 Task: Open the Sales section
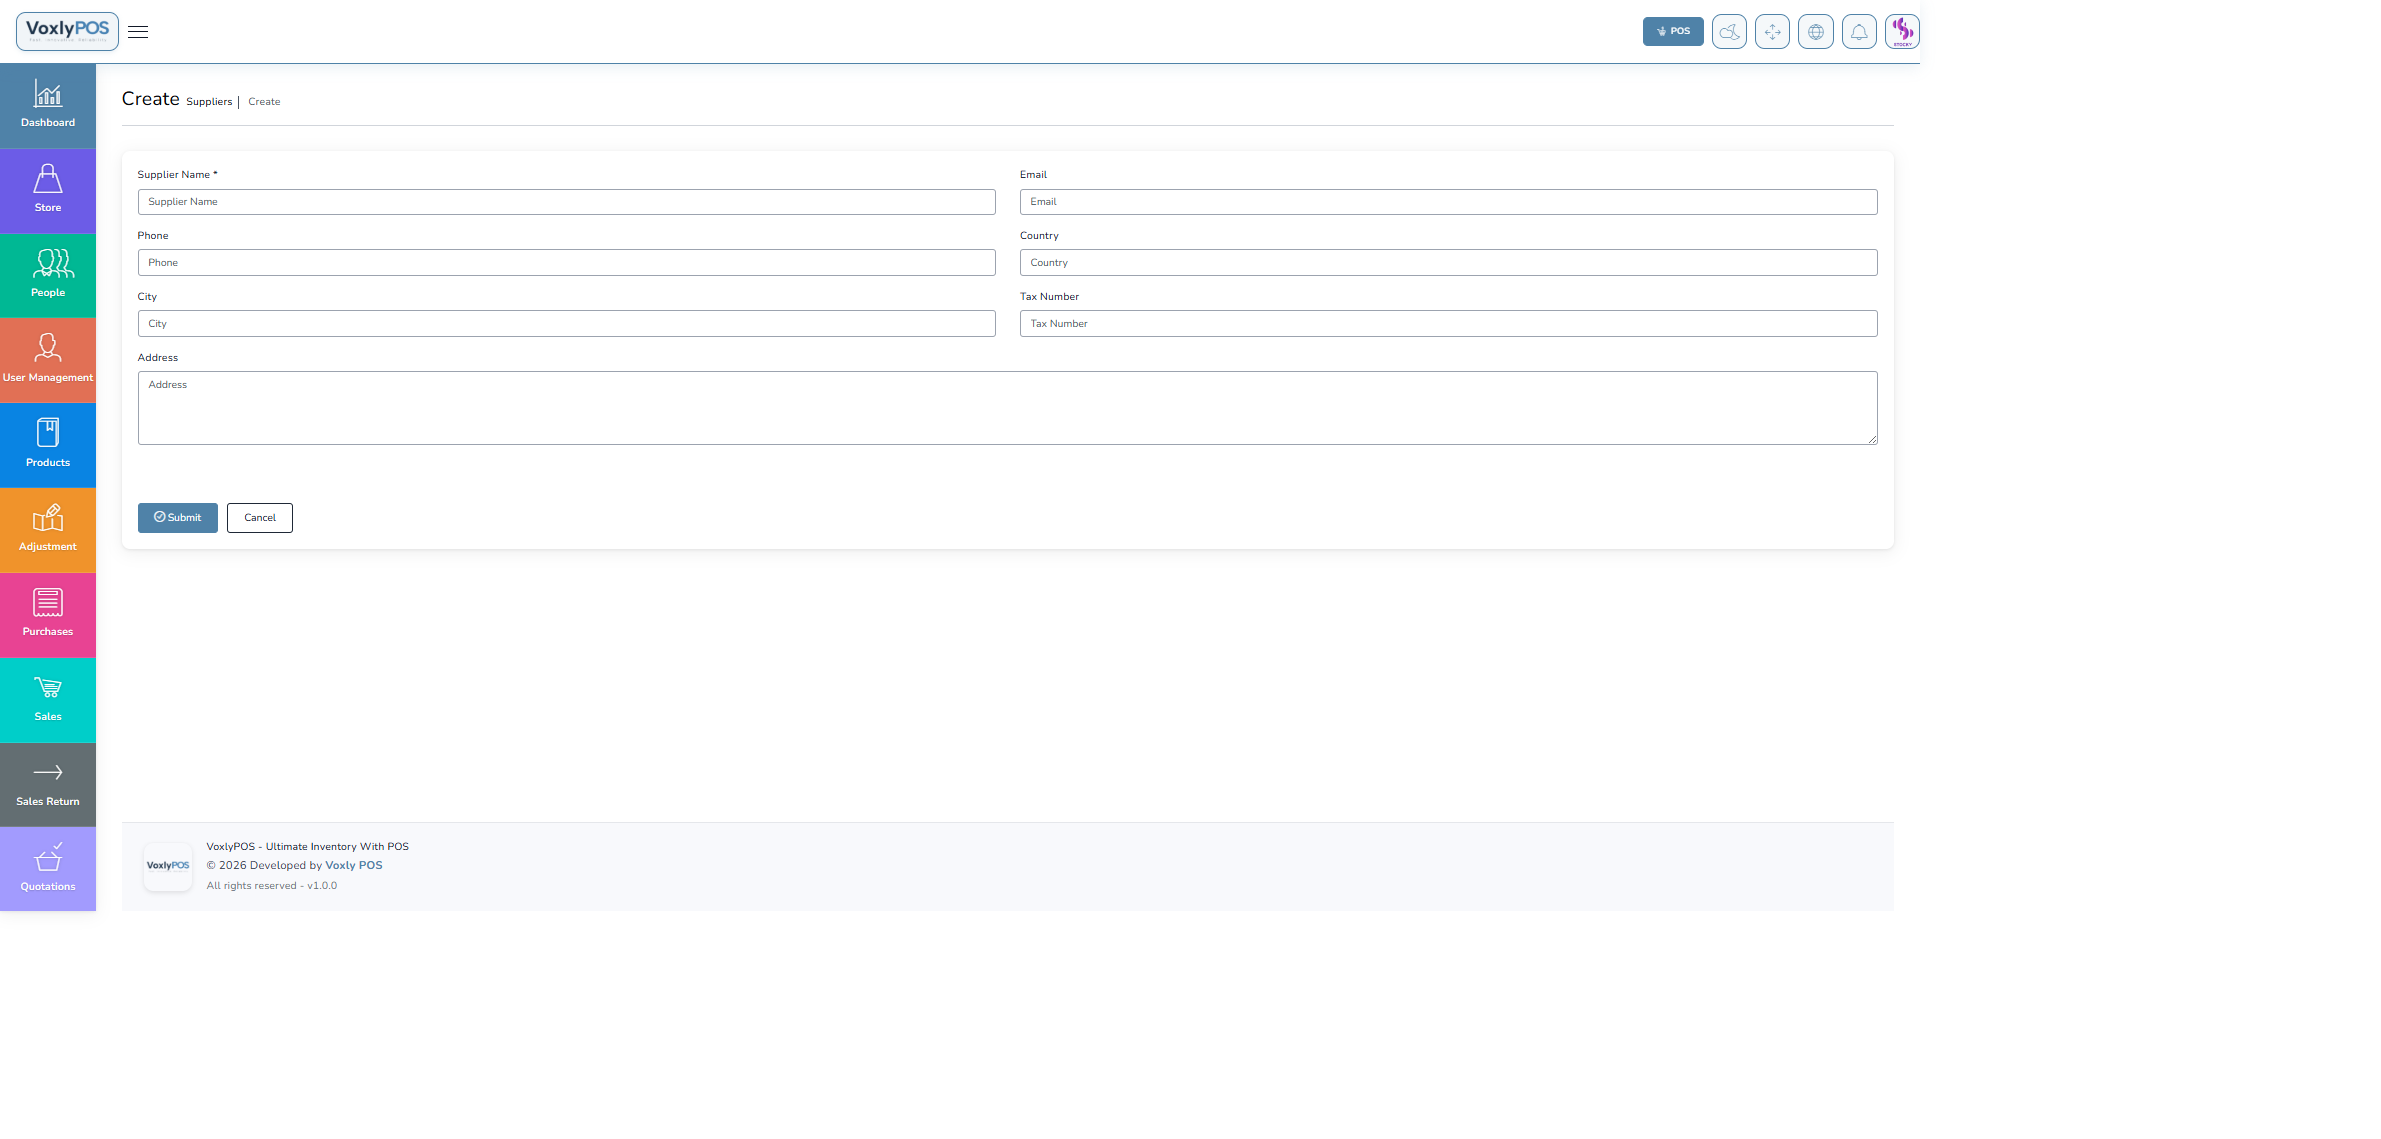[47, 698]
